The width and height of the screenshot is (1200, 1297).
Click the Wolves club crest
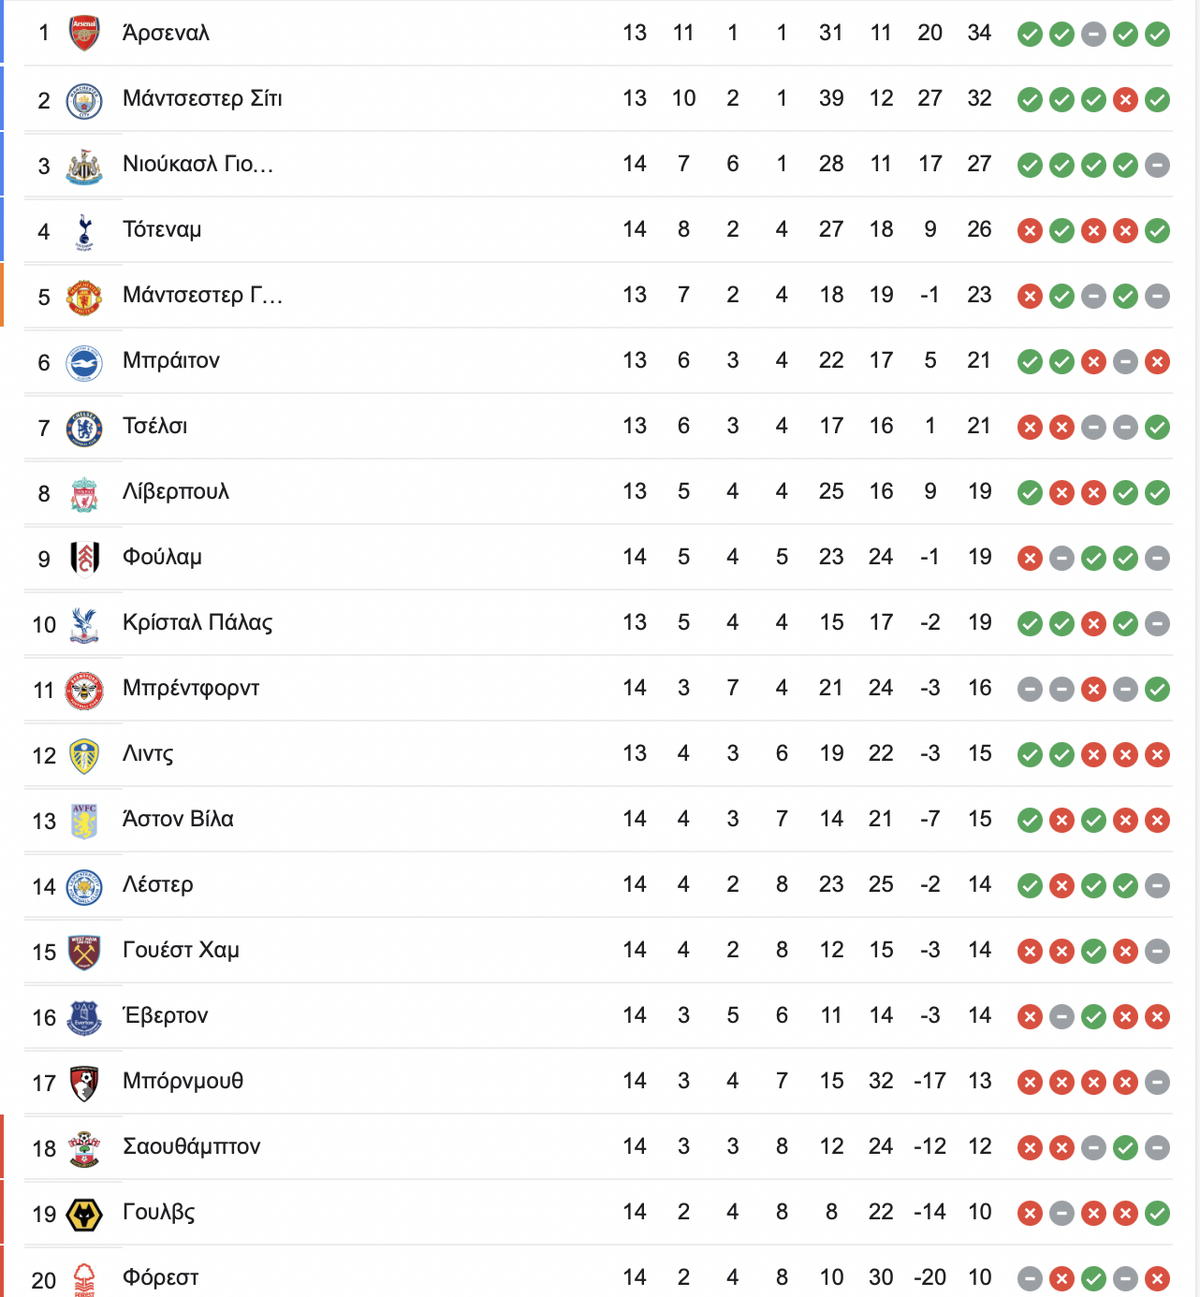click(84, 1214)
